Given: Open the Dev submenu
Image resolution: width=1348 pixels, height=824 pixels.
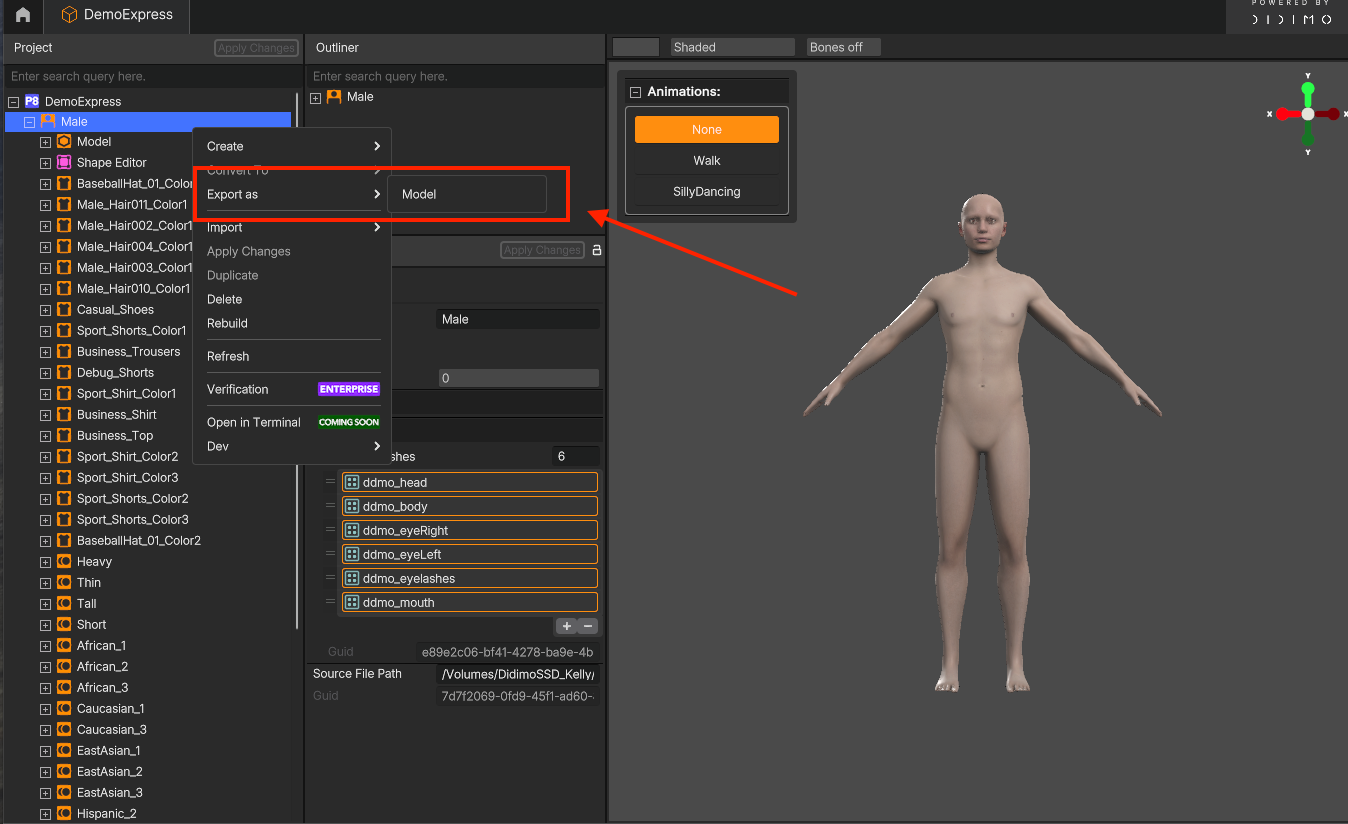Looking at the screenshot, I should point(293,446).
